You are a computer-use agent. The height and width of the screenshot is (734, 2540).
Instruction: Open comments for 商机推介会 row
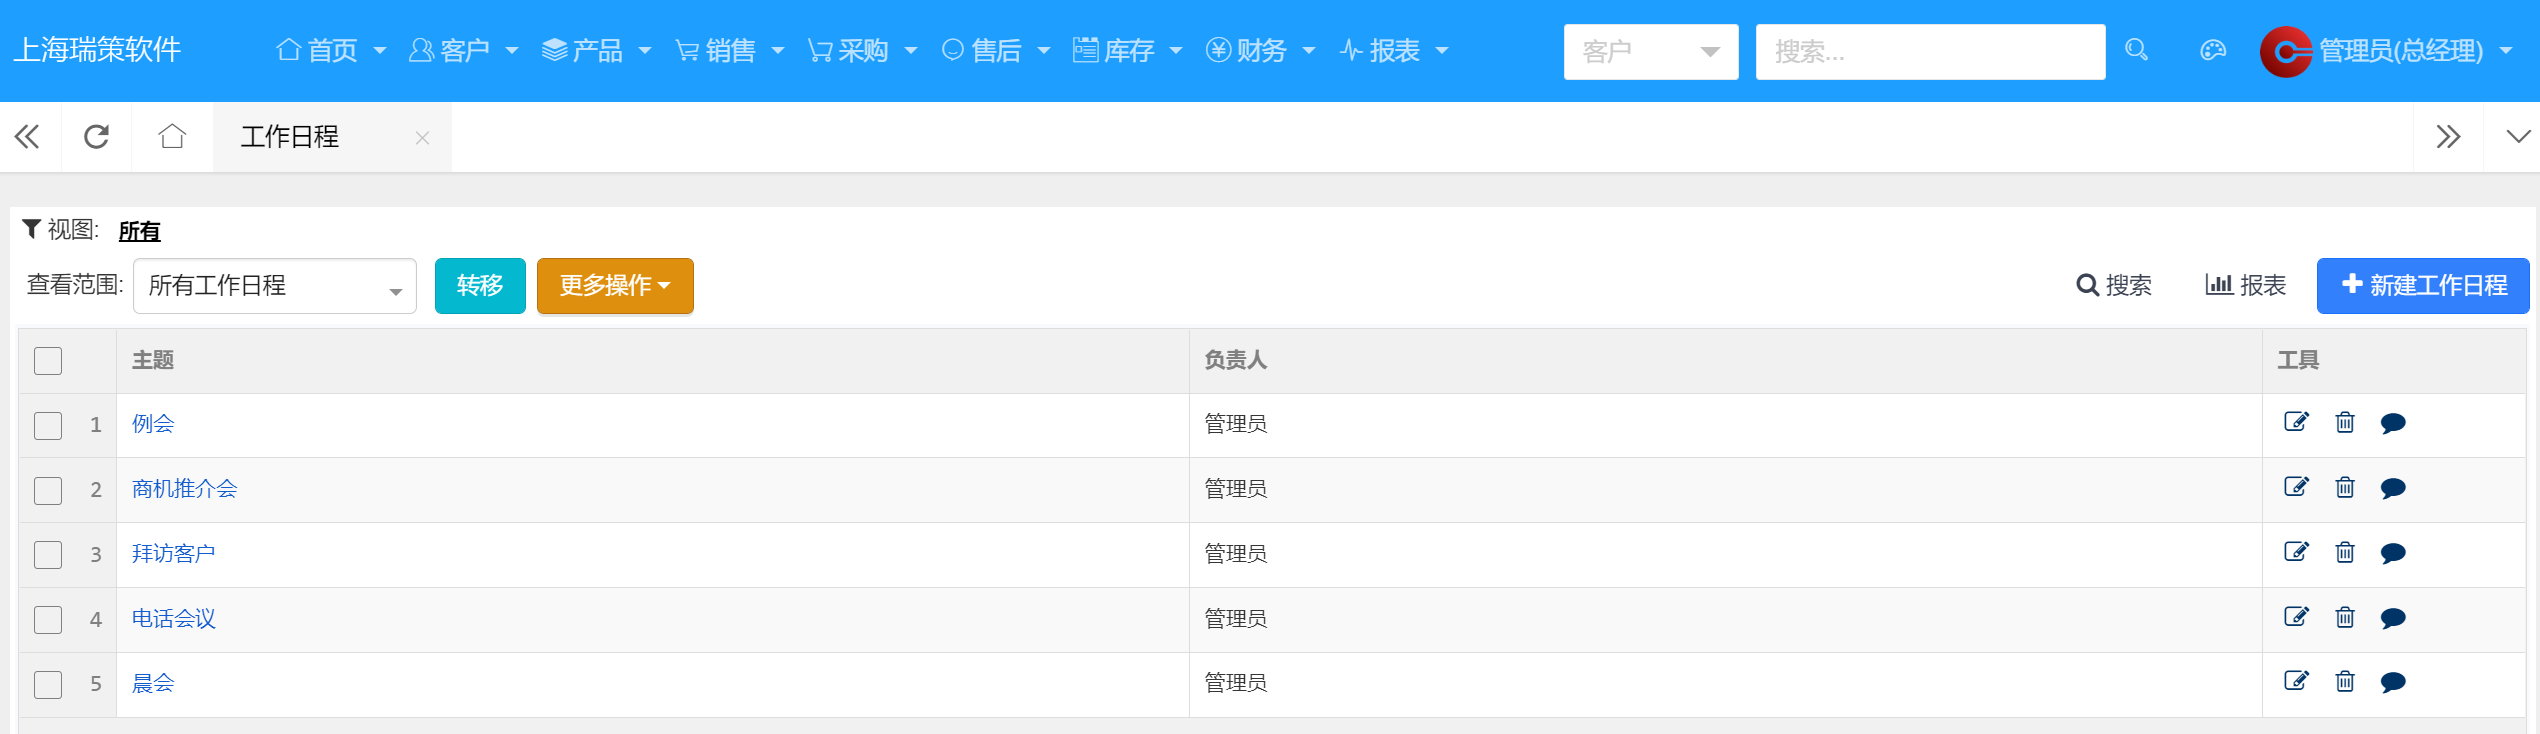tap(2393, 489)
